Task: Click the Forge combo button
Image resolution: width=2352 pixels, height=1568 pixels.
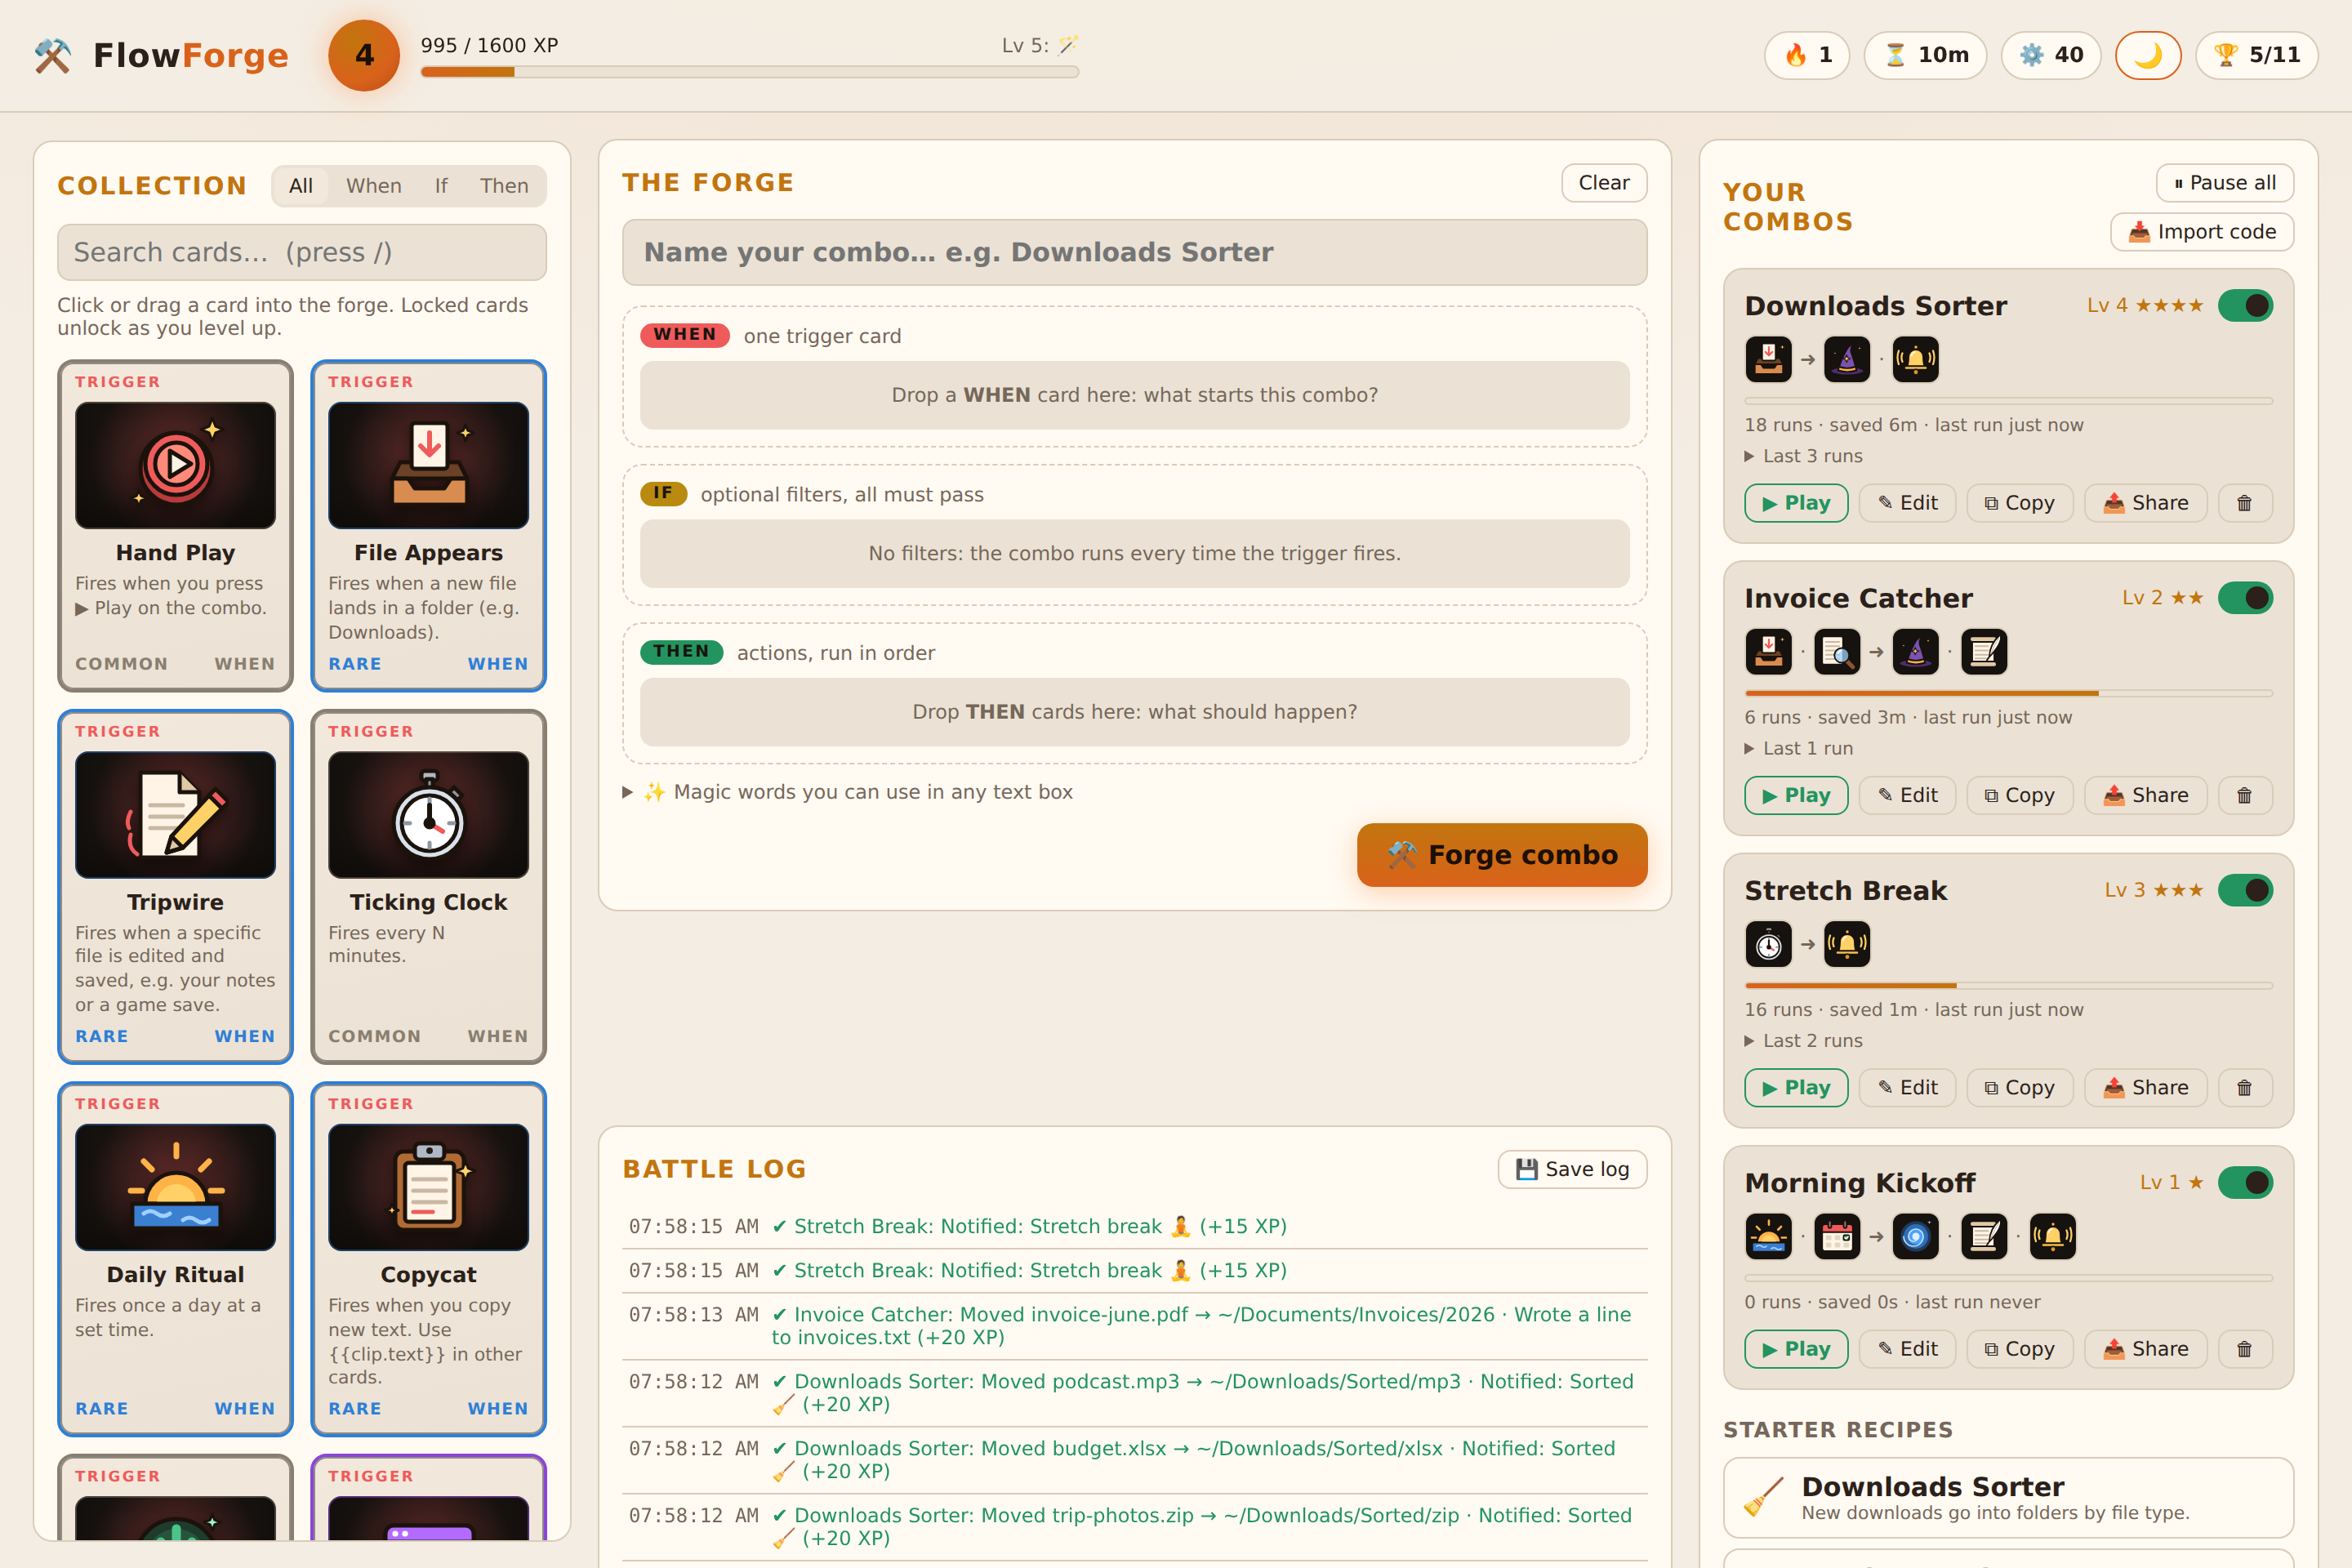Action: pyautogui.click(x=1502, y=855)
